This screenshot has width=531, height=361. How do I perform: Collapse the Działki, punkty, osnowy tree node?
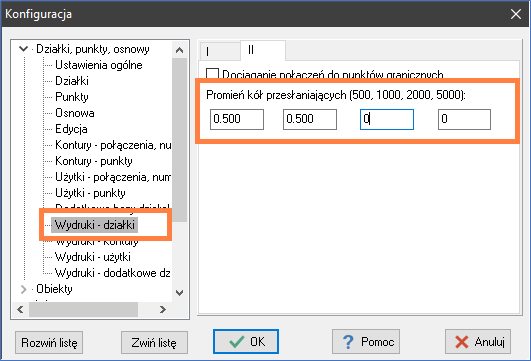(x=23, y=49)
